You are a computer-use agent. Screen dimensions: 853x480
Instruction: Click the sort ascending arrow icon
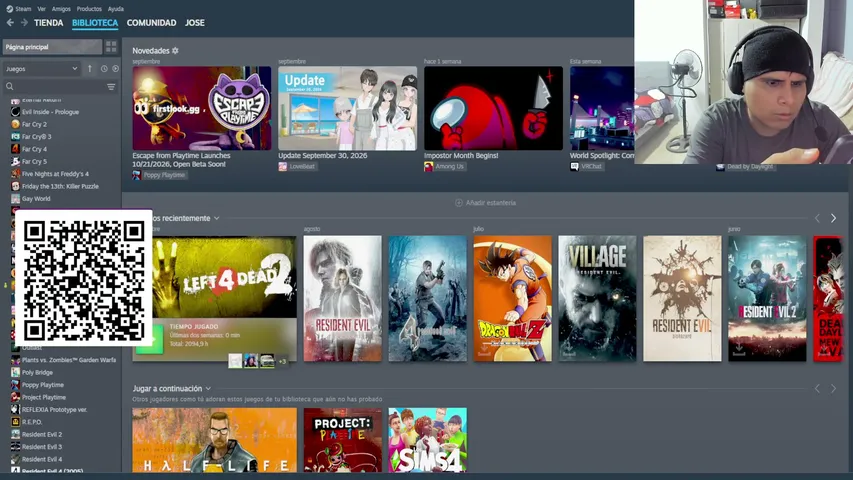tap(90, 69)
